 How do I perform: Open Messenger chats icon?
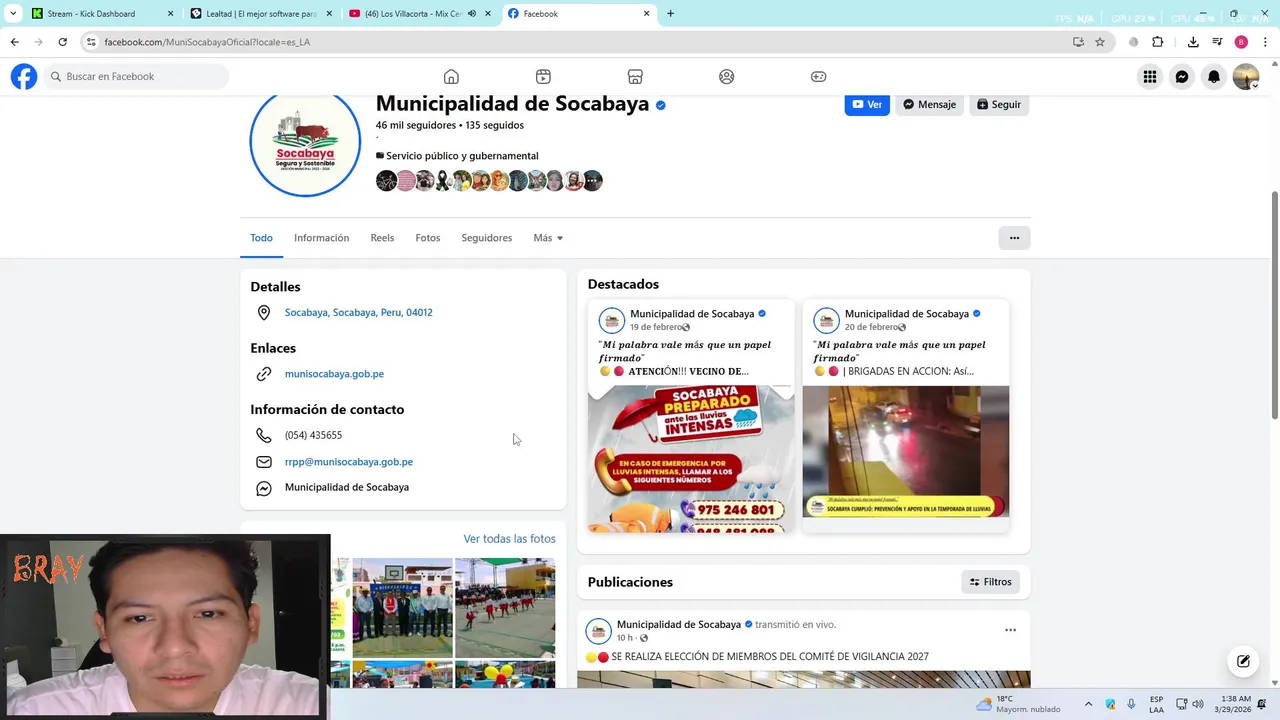(x=1182, y=77)
